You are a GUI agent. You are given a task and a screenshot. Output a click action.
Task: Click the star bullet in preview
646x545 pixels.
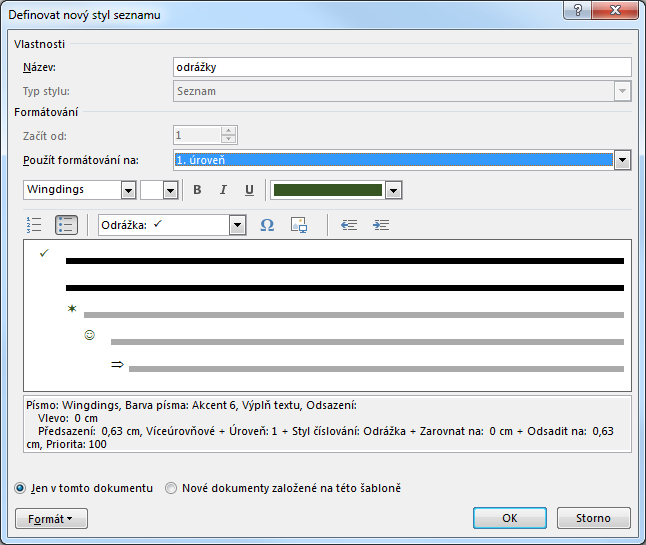(x=72, y=308)
